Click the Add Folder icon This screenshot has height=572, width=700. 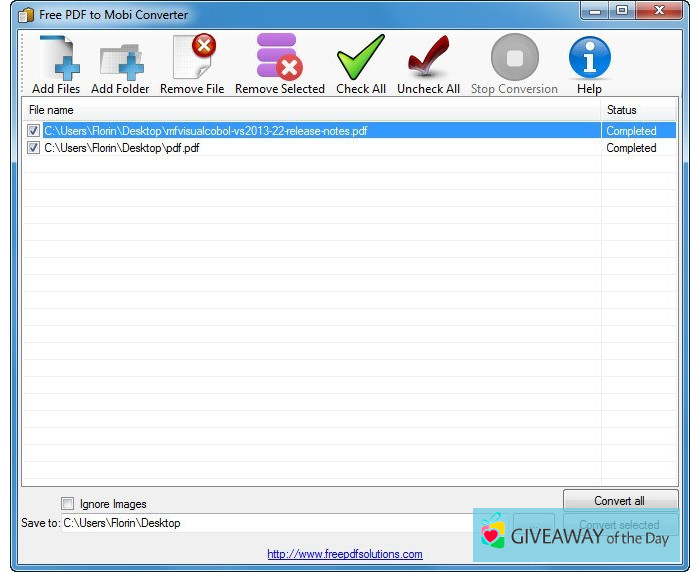pos(120,58)
